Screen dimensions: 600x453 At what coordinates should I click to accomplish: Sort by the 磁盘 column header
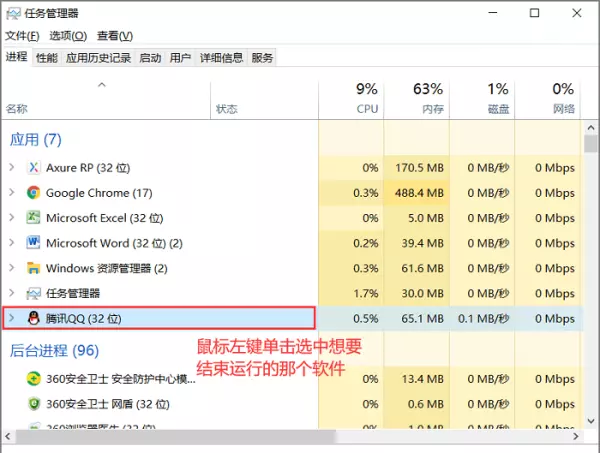click(482, 100)
